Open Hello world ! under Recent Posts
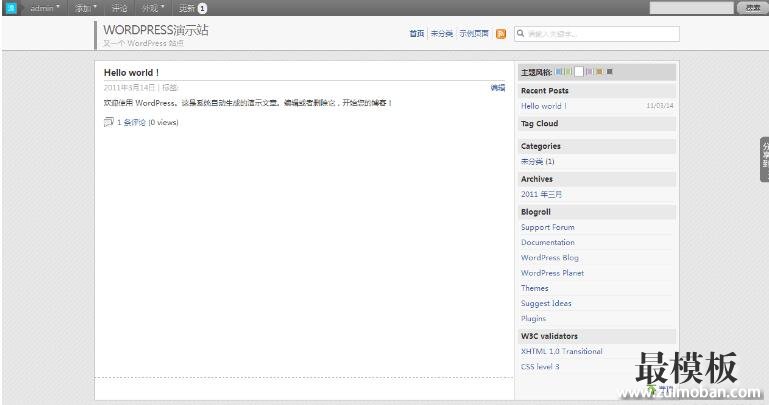The height and width of the screenshot is (405, 769). [543, 106]
